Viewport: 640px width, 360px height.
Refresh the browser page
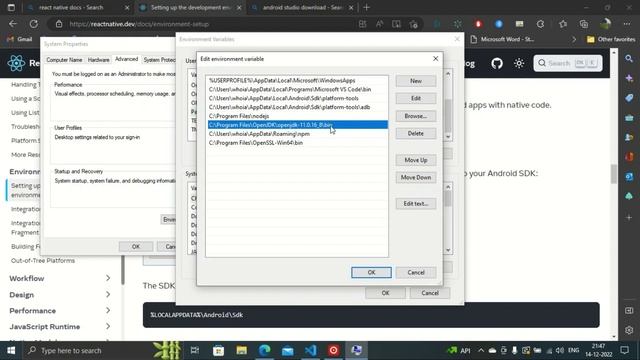tap(33, 24)
